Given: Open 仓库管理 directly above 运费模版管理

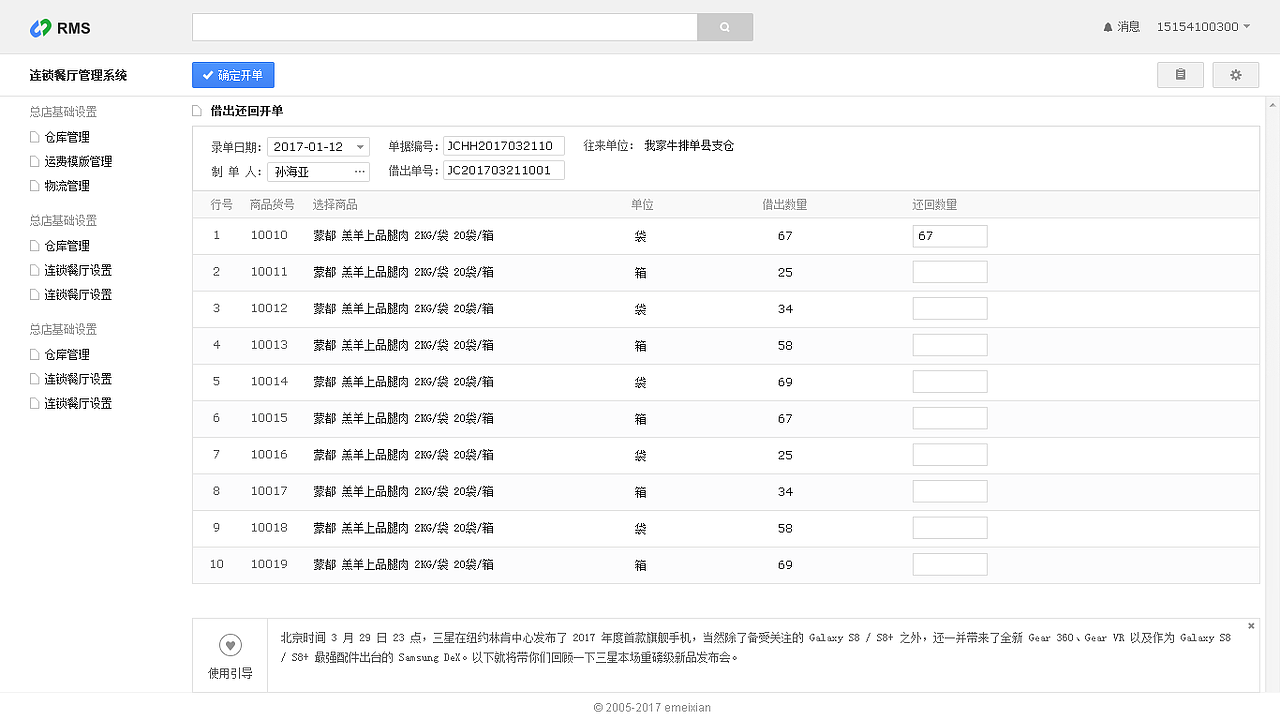Looking at the screenshot, I should point(67,137).
